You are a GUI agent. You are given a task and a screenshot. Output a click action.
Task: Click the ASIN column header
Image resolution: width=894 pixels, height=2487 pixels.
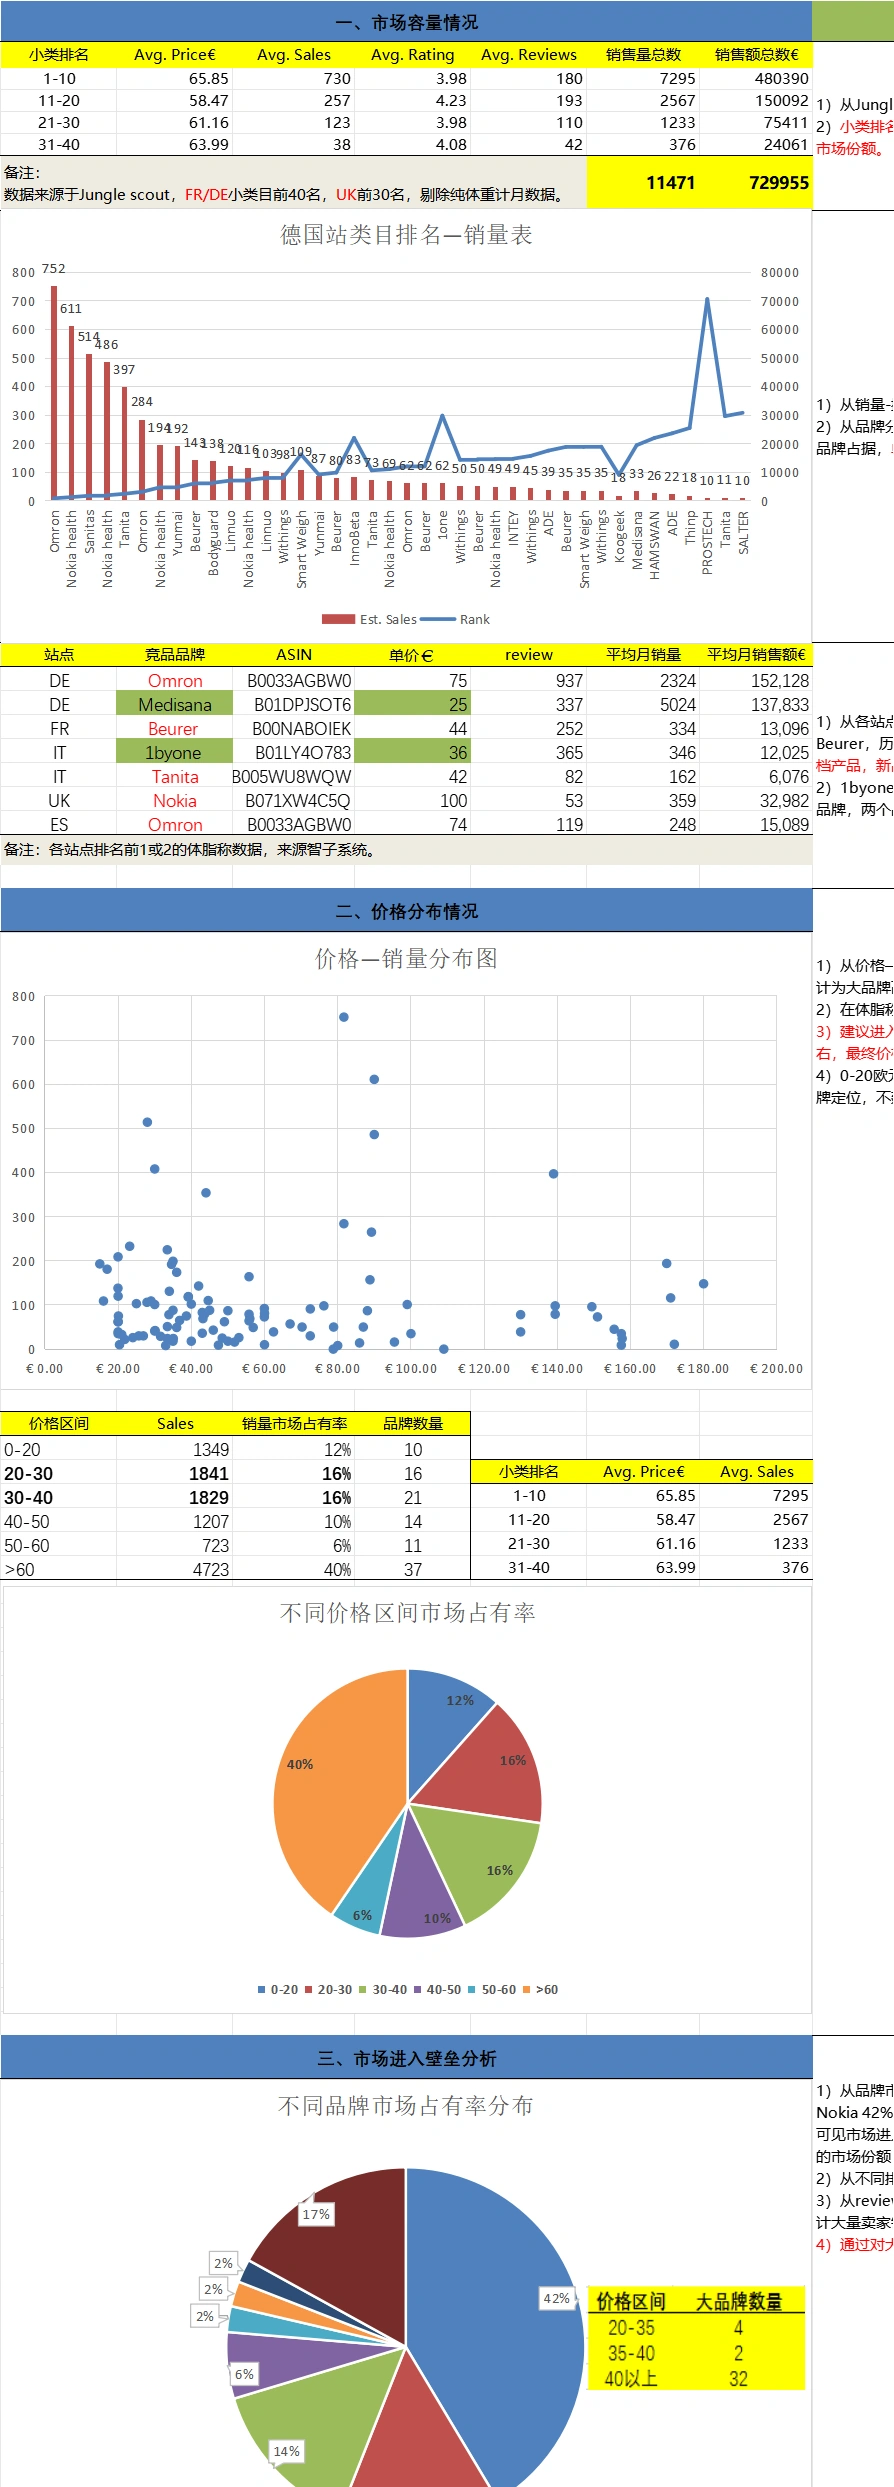pos(294,655)
